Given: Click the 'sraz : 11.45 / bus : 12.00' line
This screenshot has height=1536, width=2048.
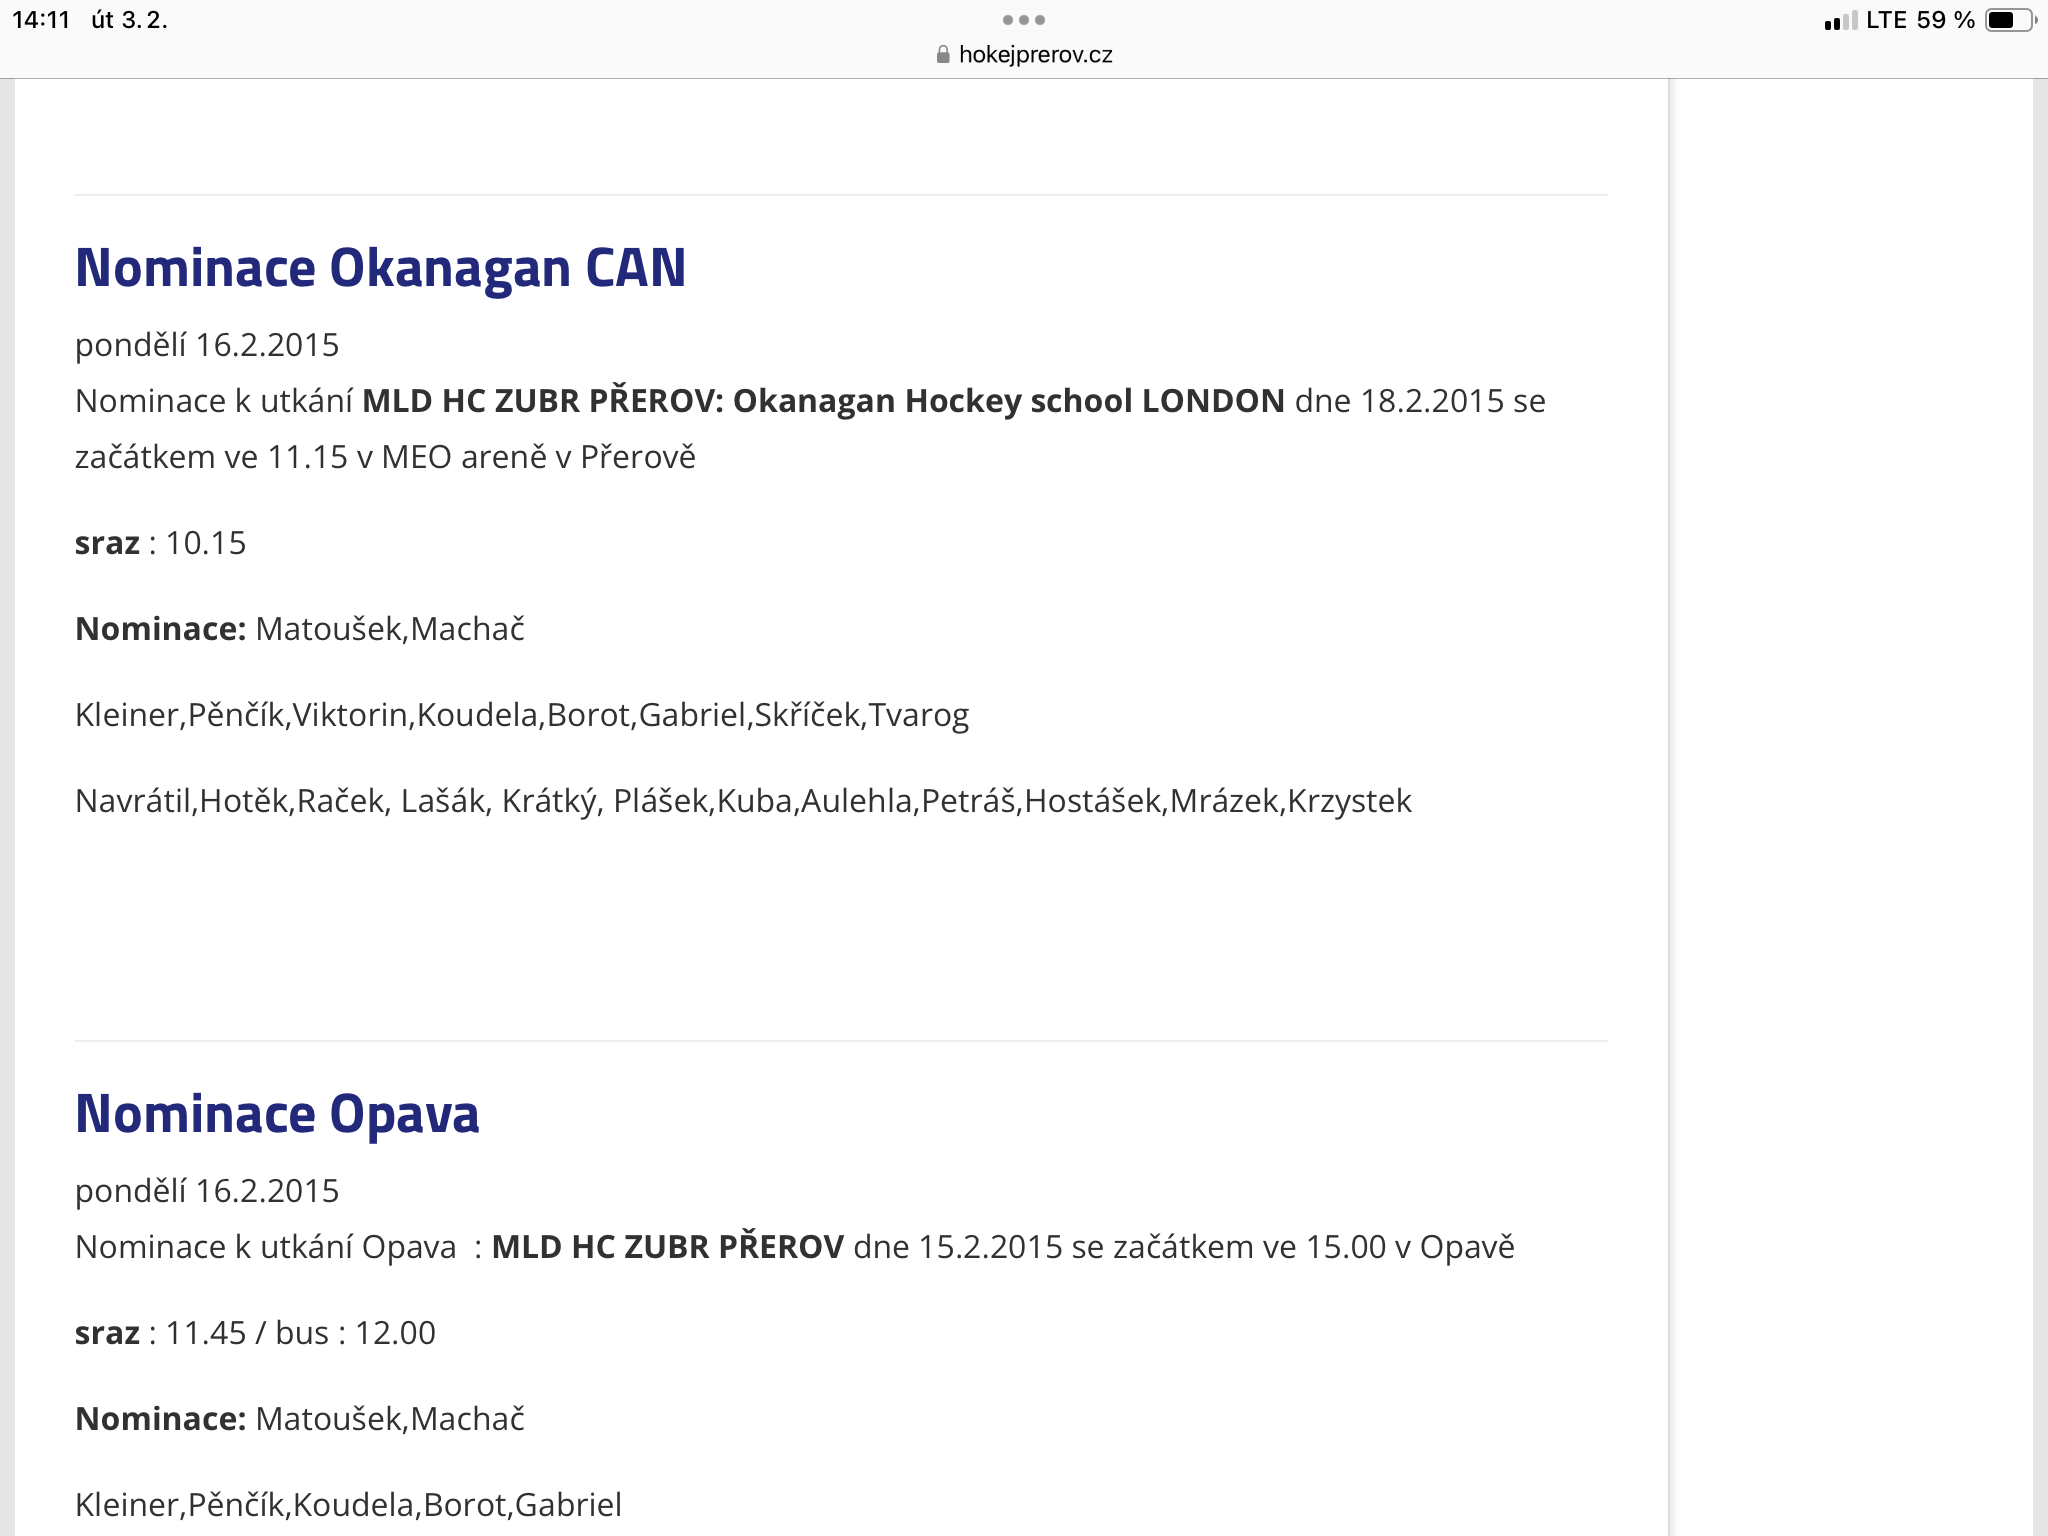Looking at the screenshot, I should coord(255,1333).
